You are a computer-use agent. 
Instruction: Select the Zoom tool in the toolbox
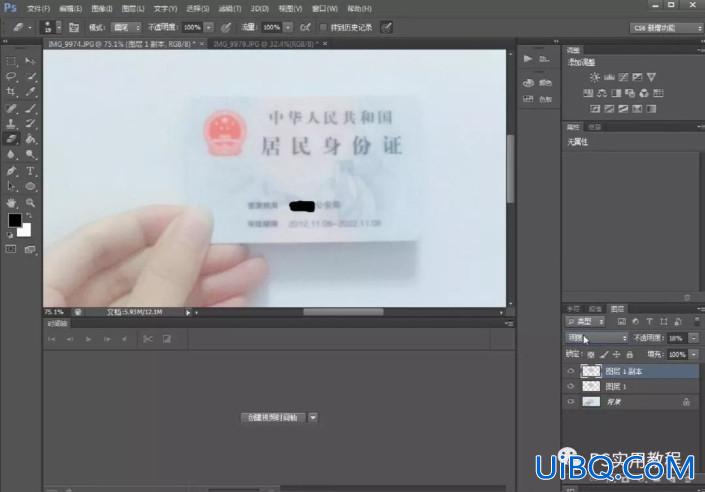click(30, 203)
